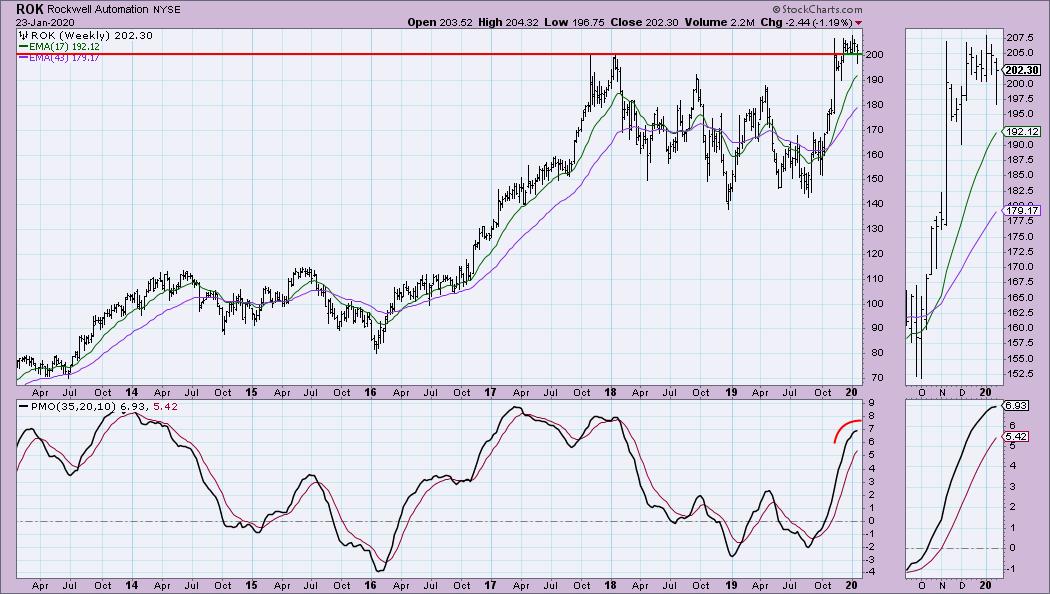This screenshot has height=594, width=1050.
Task: Click the 152.5 level on zoom panel axis
Action: point(1019,373)
